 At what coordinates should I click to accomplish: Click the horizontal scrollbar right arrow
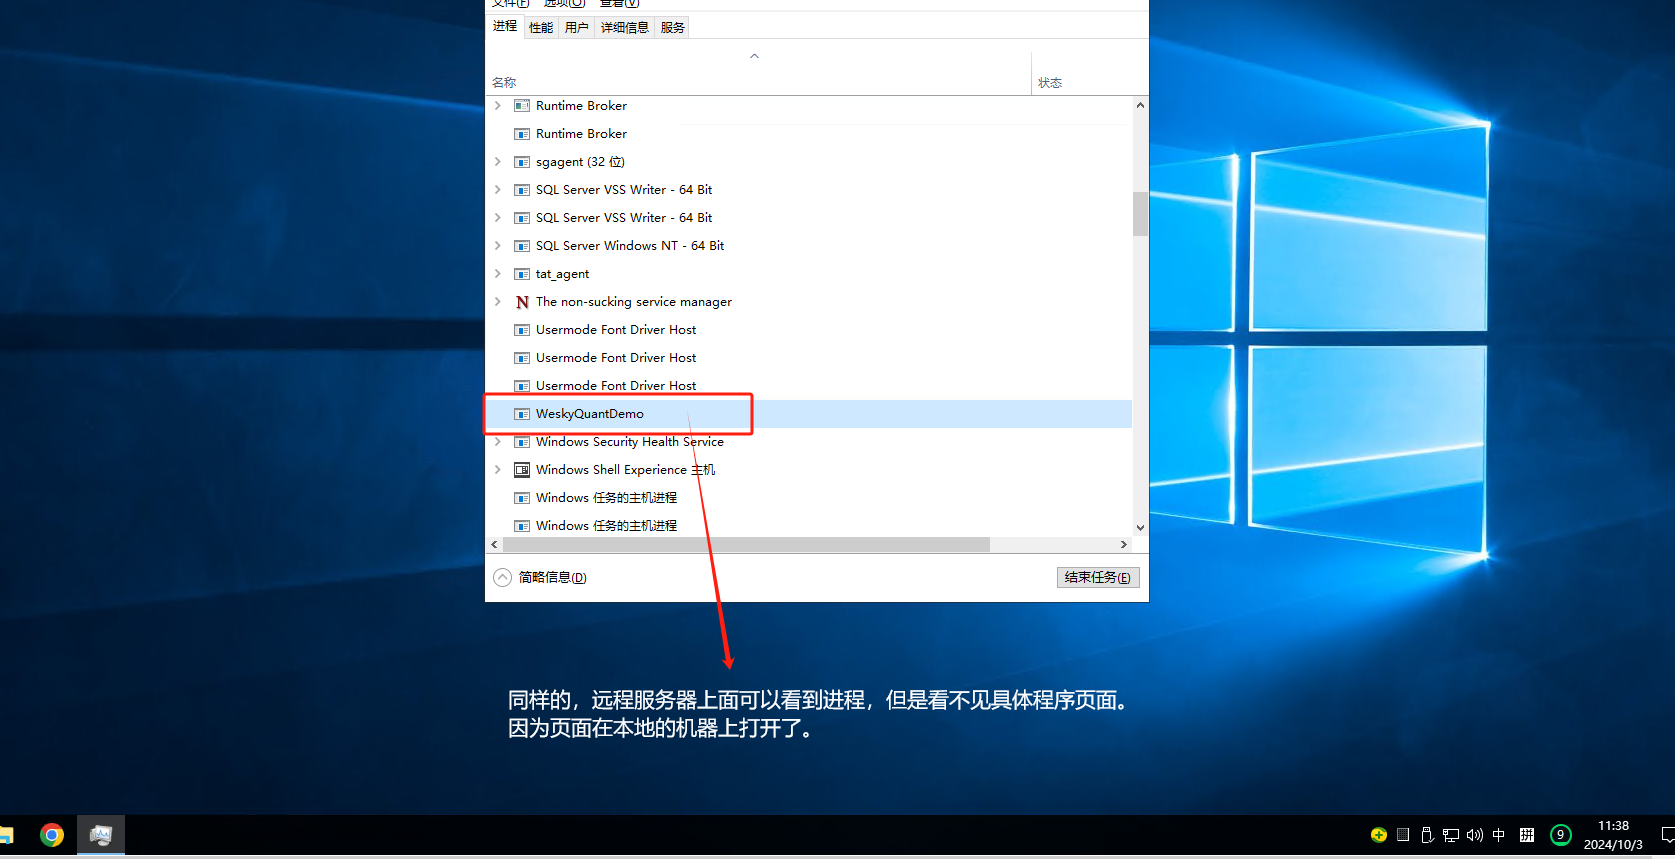1124,545
